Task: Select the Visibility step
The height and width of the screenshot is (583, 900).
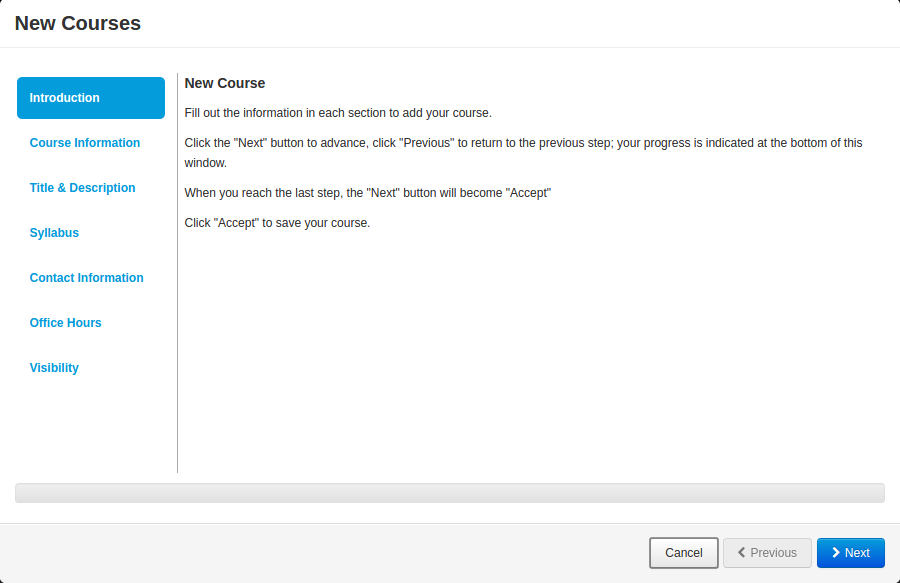Action: pyautogui.click(x=55, y=368)
